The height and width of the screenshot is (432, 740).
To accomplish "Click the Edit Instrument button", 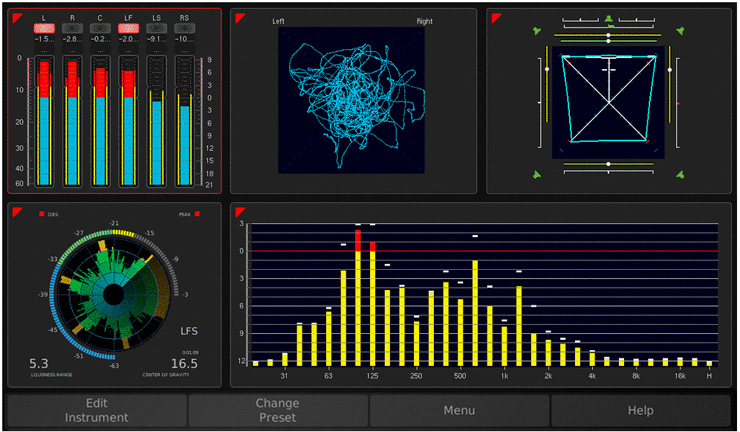I will click(x=97, y=410).
